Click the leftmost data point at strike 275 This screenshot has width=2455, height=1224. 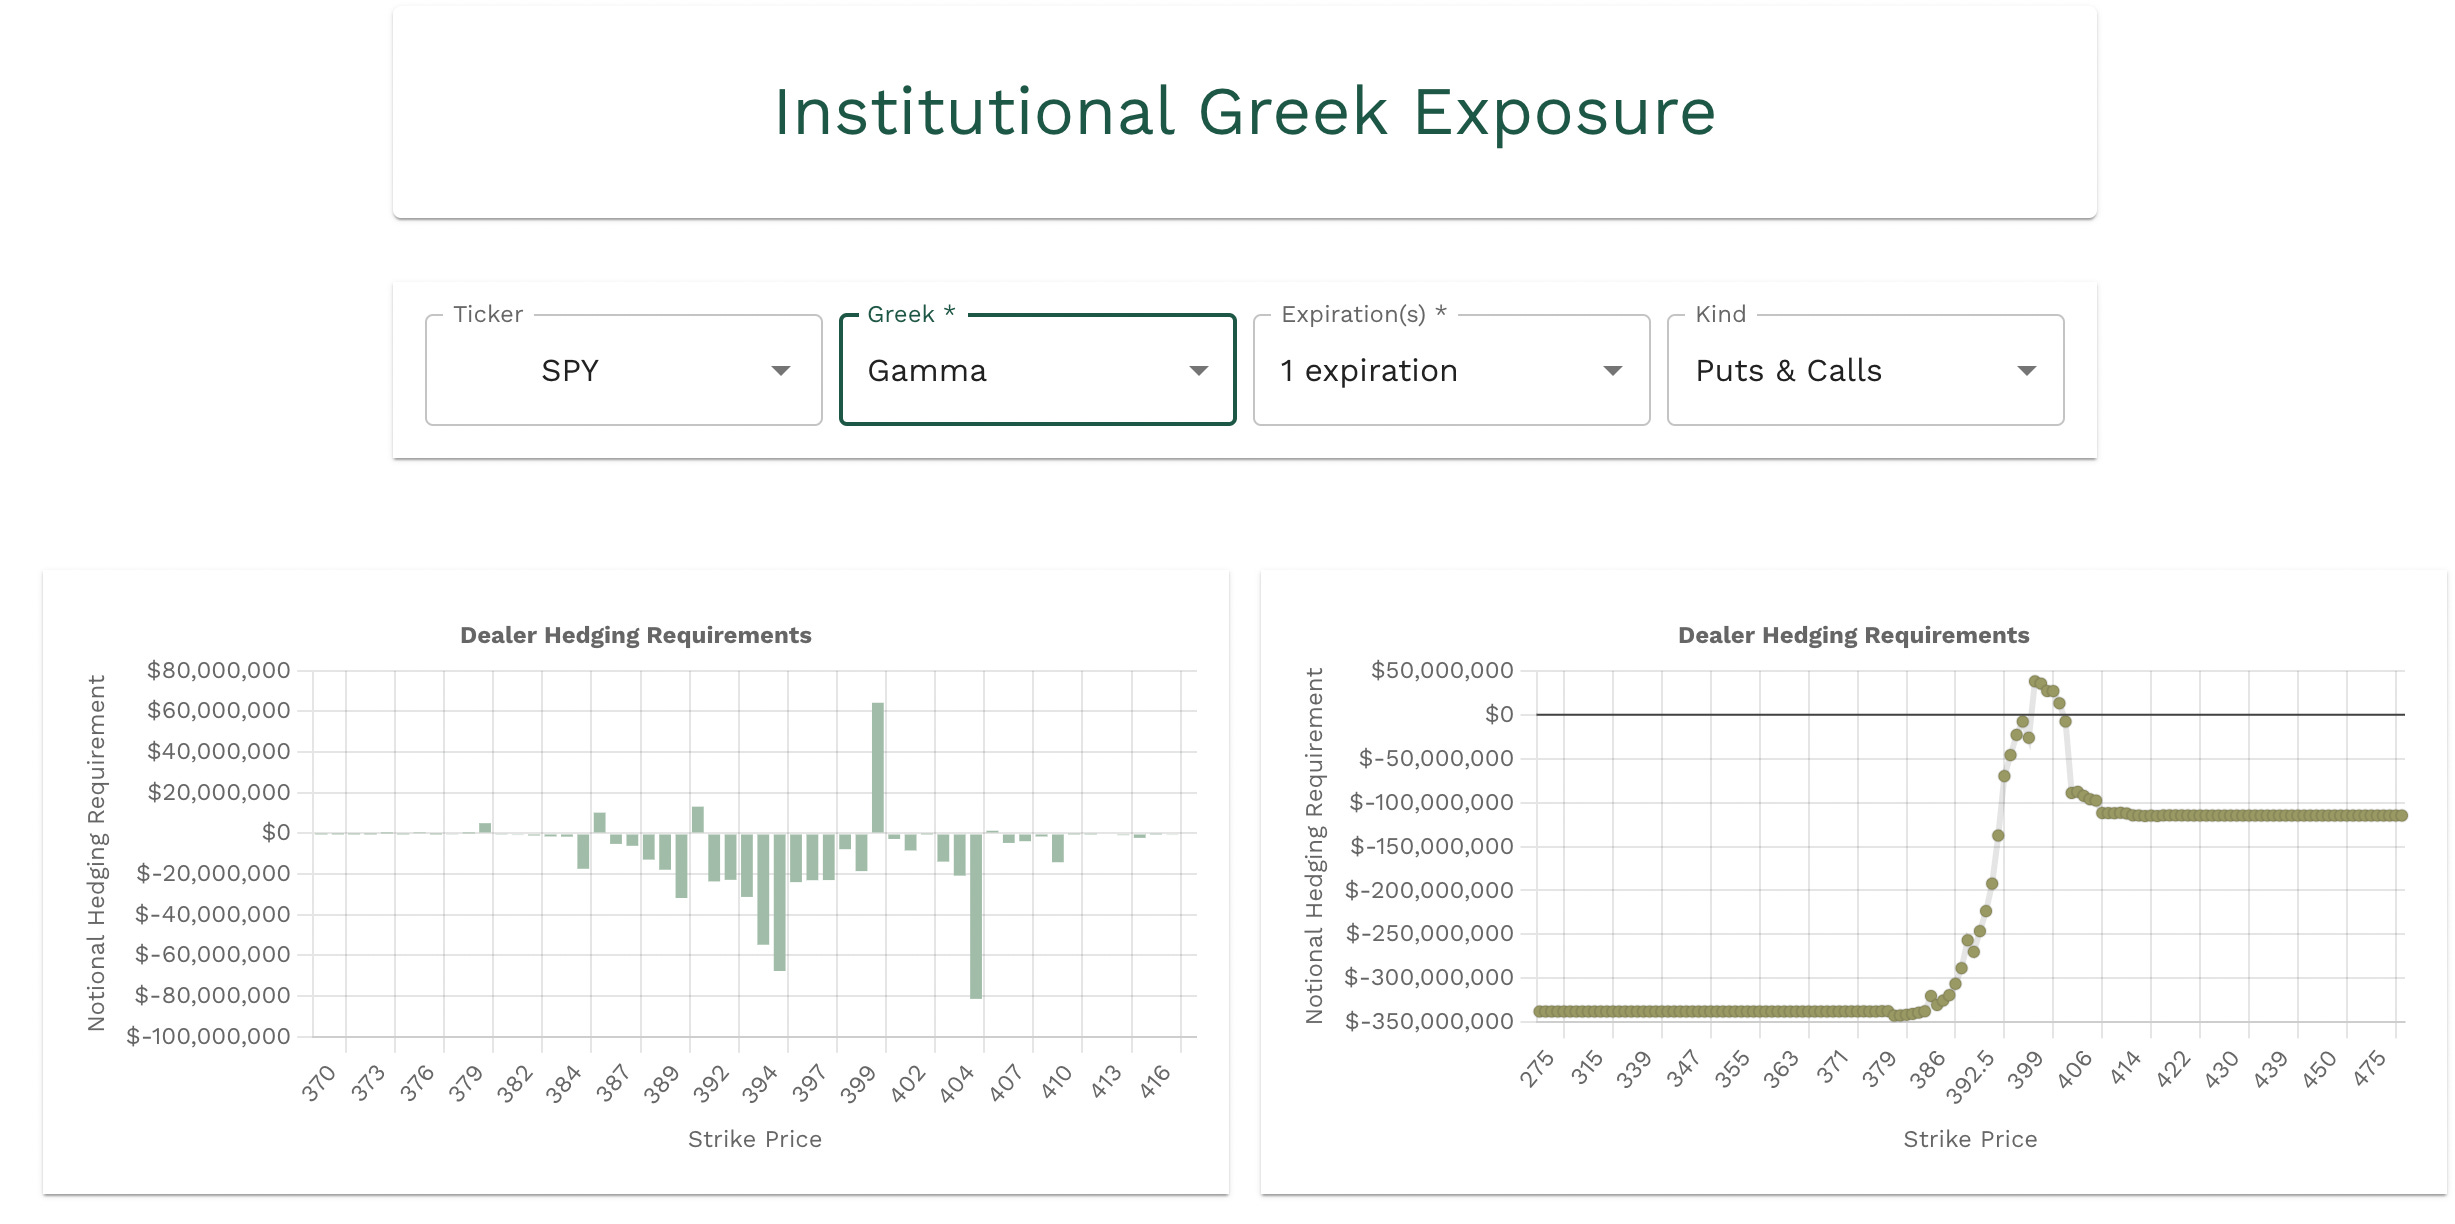pos(1540,1012)
